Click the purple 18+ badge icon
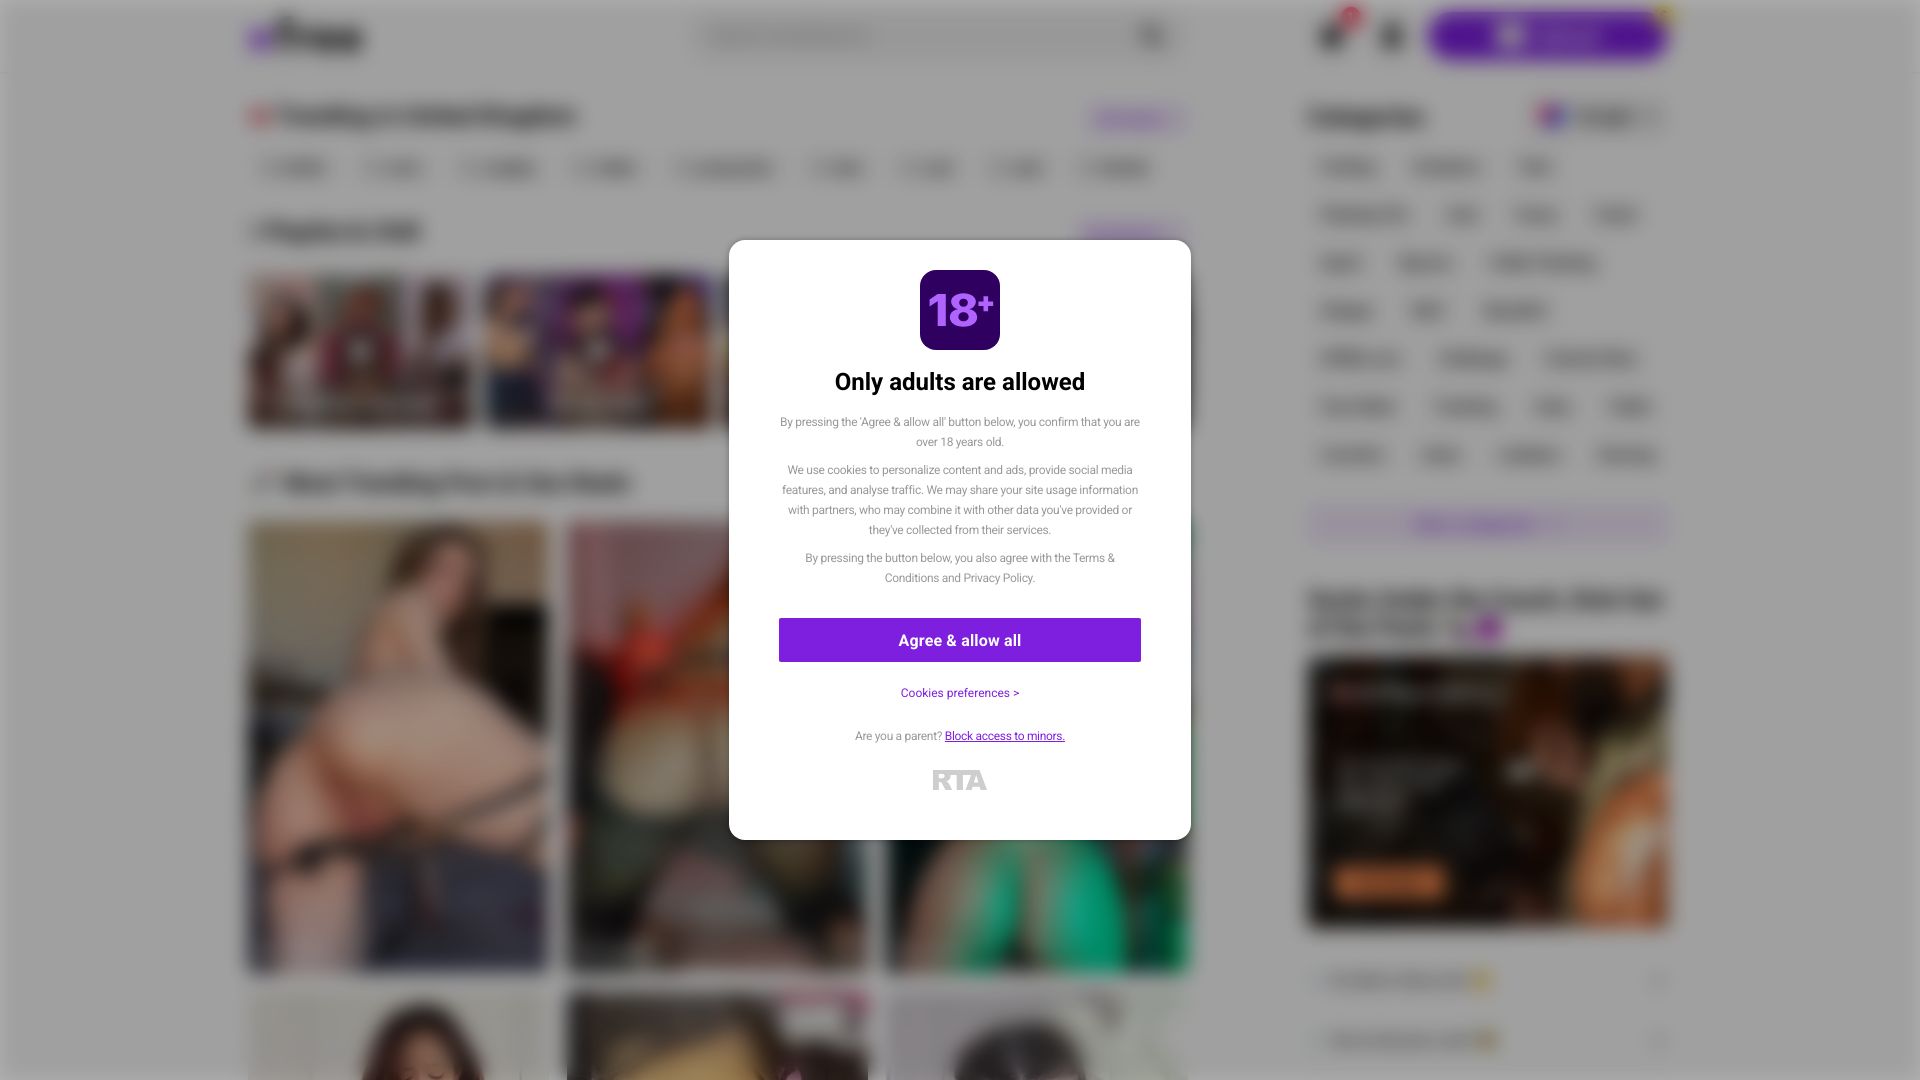 click(959, 310)
